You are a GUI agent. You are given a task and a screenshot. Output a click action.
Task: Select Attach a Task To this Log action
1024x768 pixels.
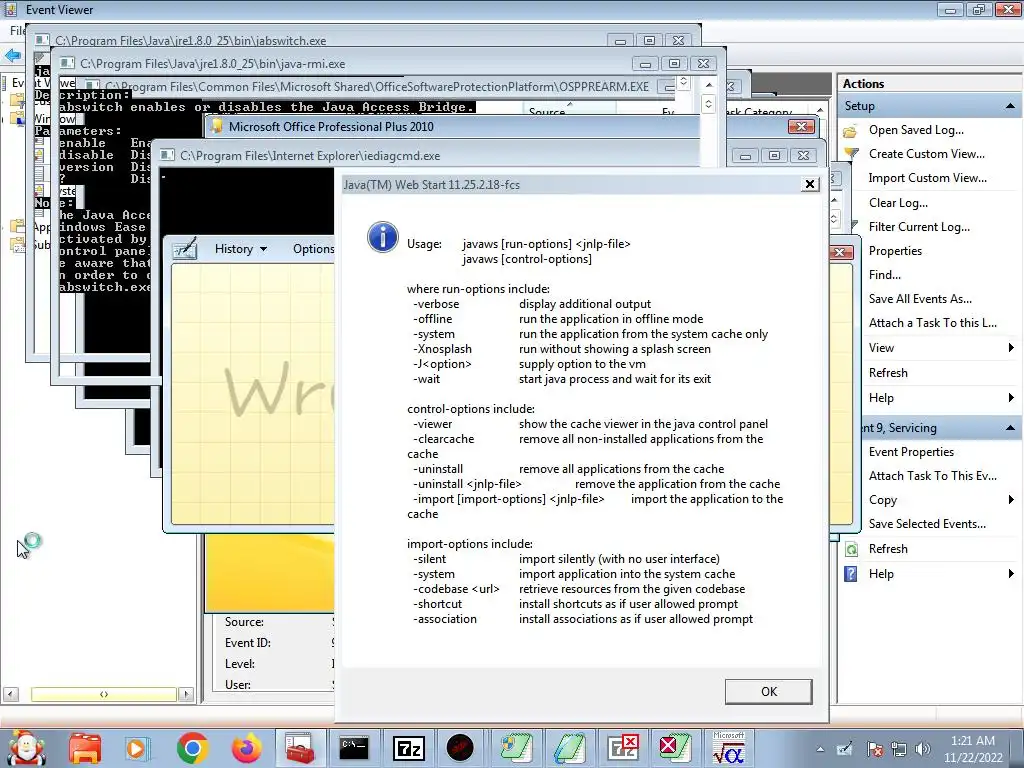click(933, 323)
